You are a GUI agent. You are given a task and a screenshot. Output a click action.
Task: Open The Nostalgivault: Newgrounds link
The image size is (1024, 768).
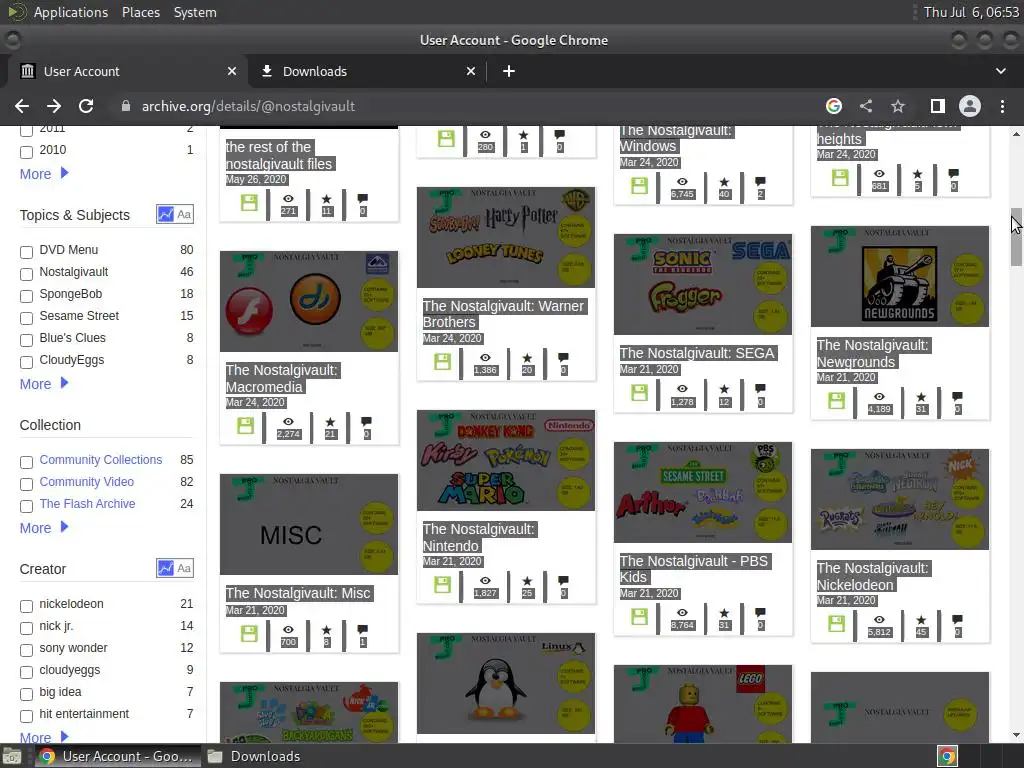pos(872,353)
